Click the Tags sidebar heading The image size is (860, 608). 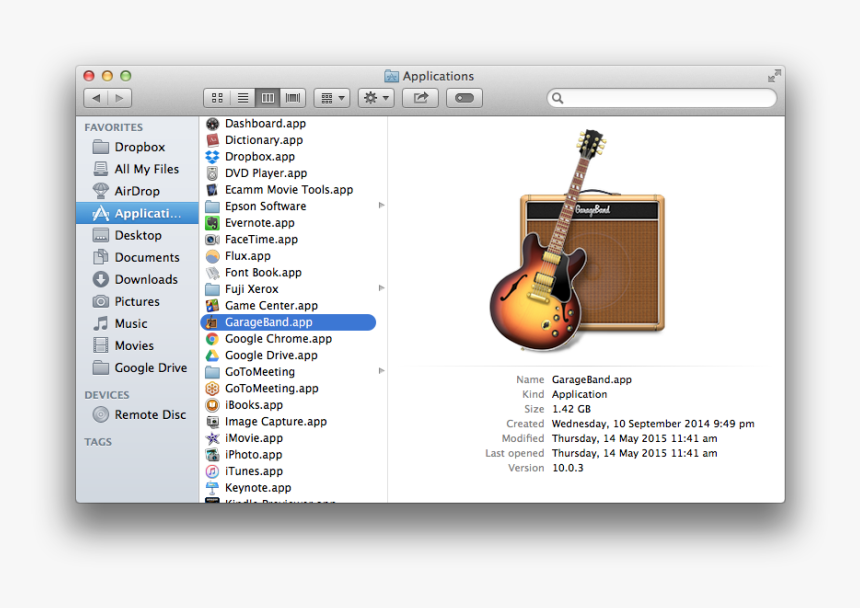[x=98, y=442]
